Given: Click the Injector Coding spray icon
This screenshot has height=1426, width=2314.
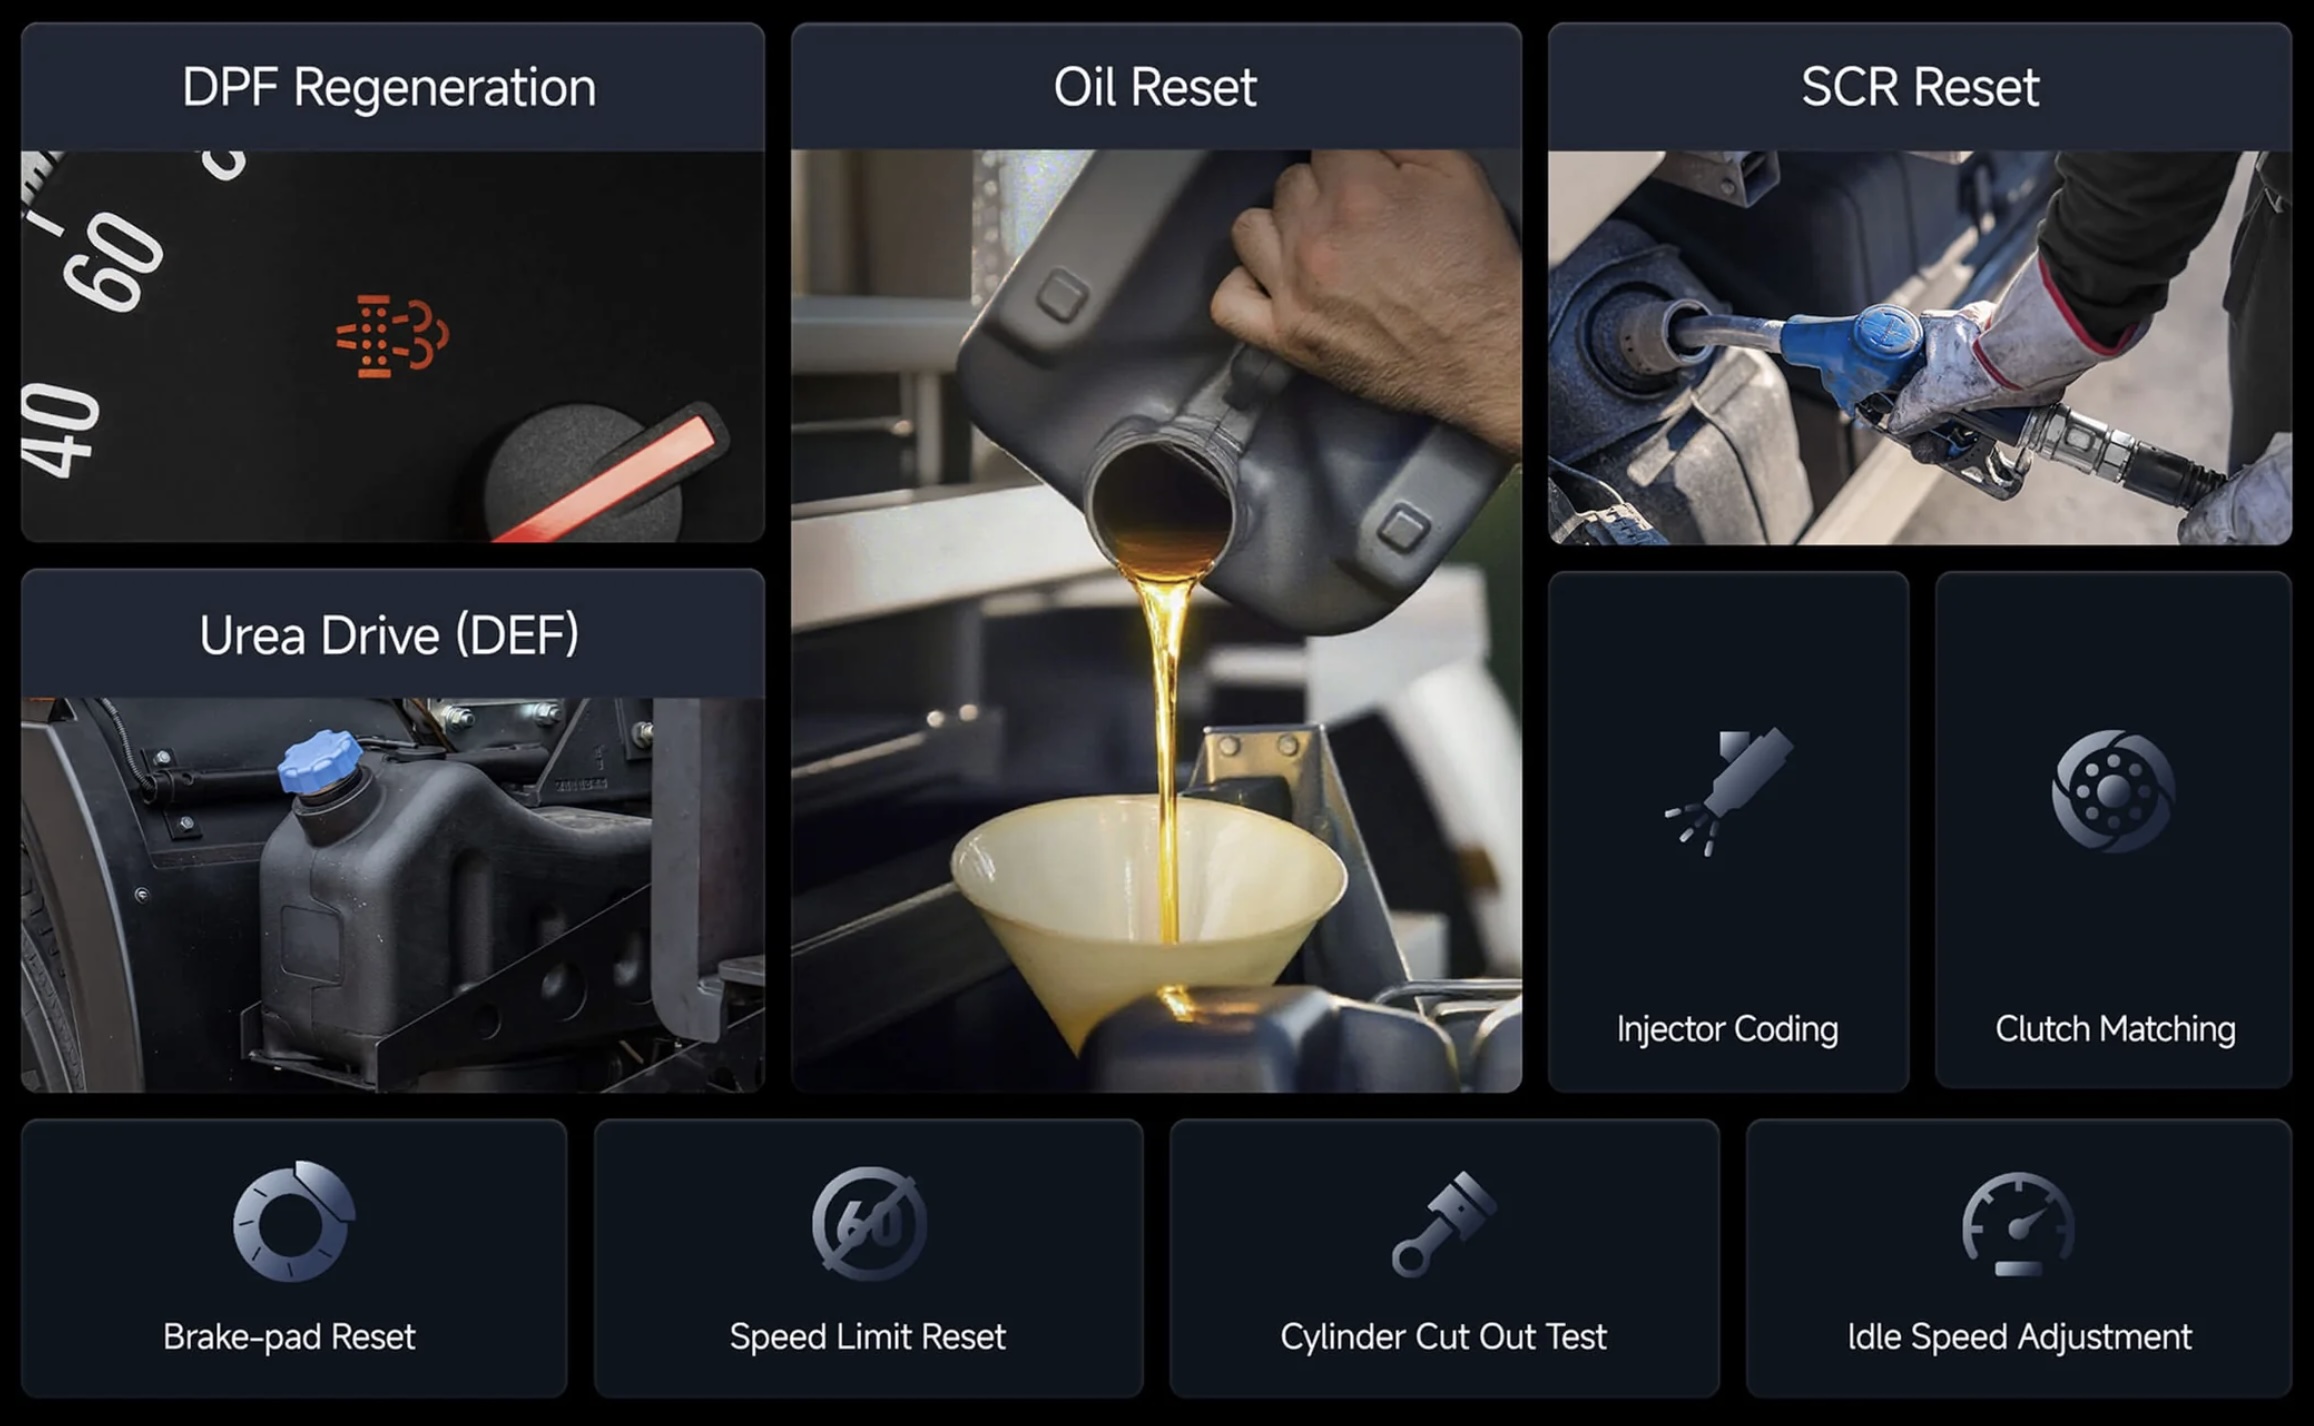Looking at the screenshot, I should [1729, 792].
